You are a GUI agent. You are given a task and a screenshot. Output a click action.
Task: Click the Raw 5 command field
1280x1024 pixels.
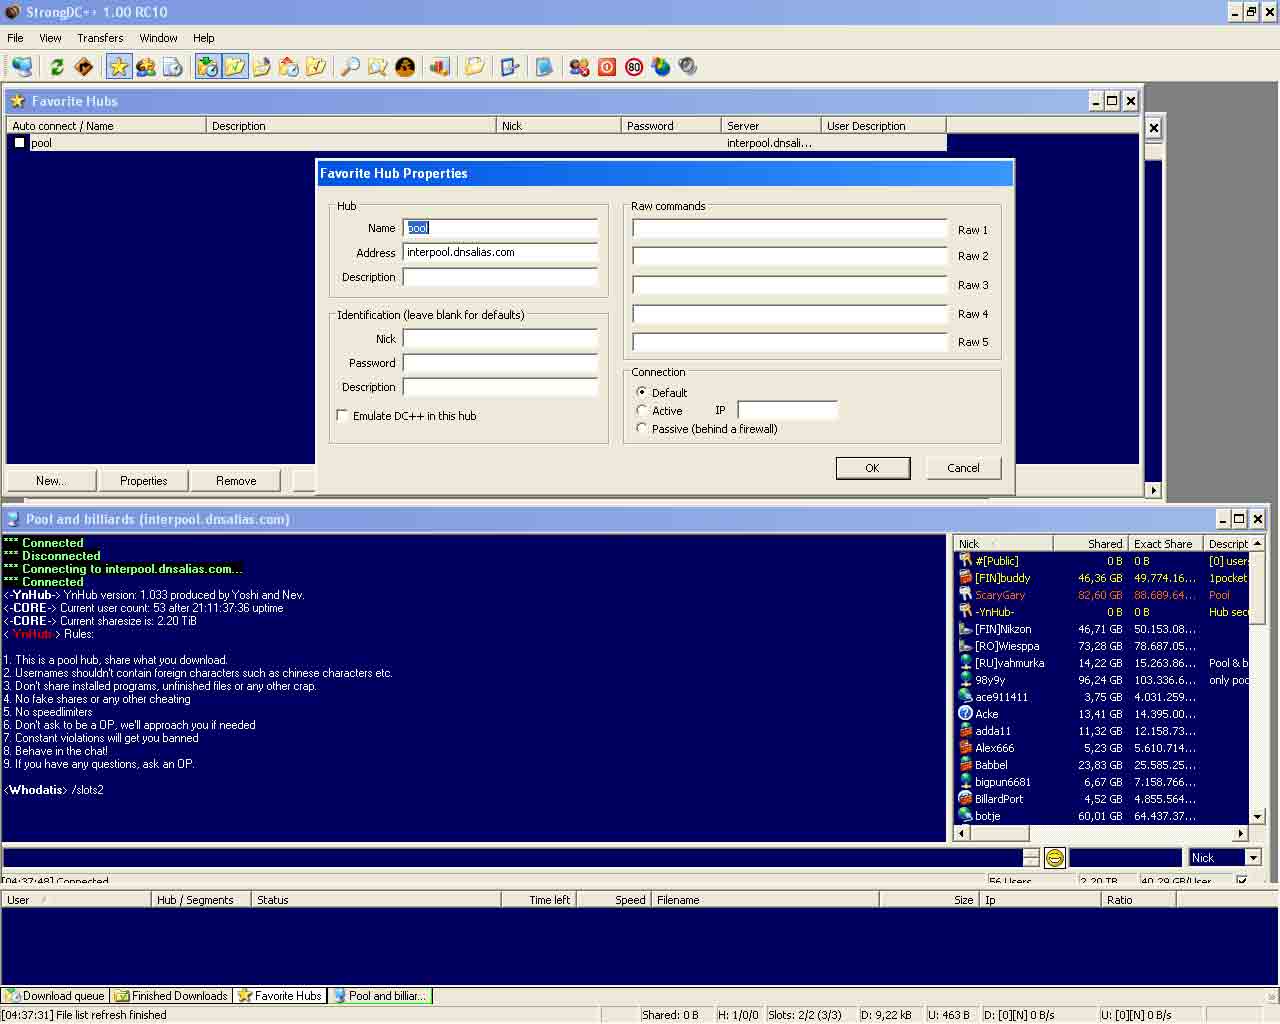pyautogui.click(x=789, y=342)
